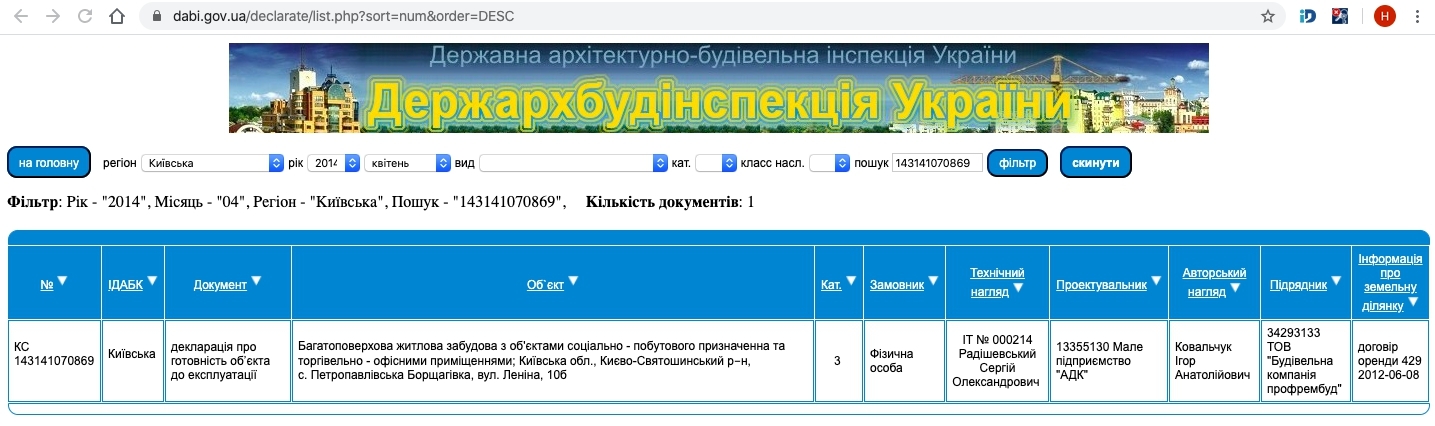Click the № column header link
Screen dimensions: 1435x426
click(x=46, y=285)
